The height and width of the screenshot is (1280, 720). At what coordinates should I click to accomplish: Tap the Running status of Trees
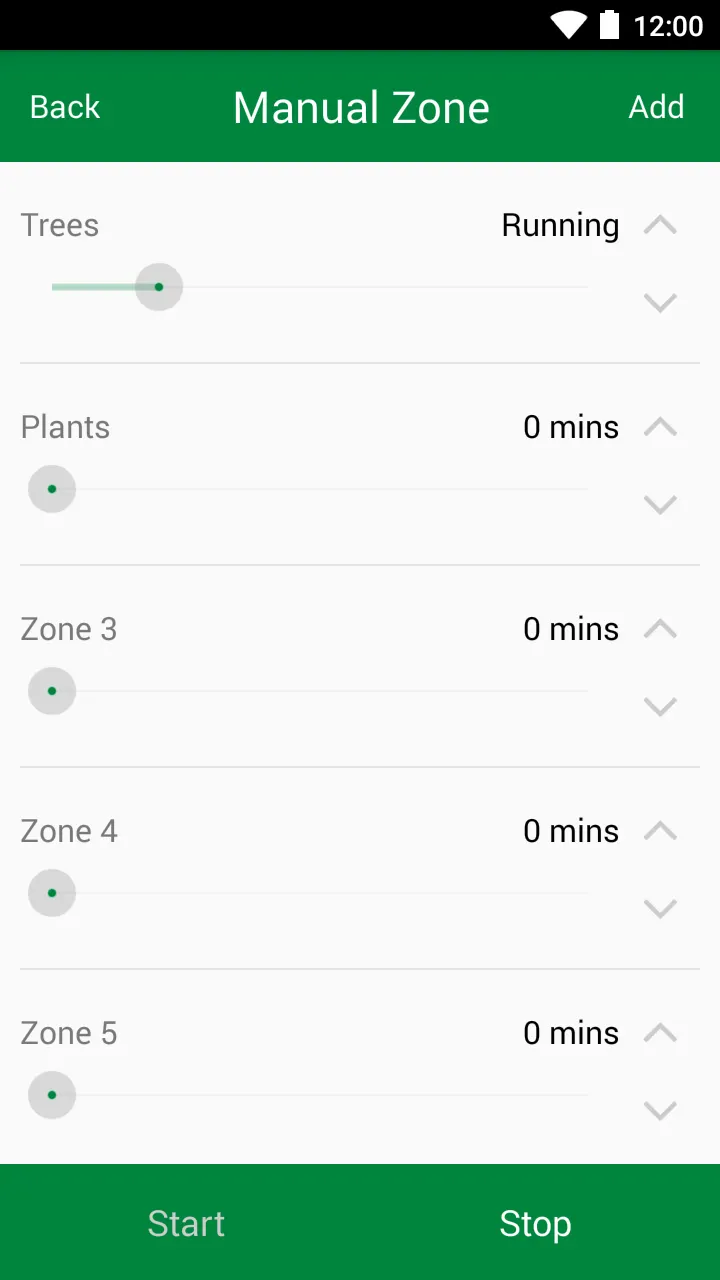tap(560, 225)
